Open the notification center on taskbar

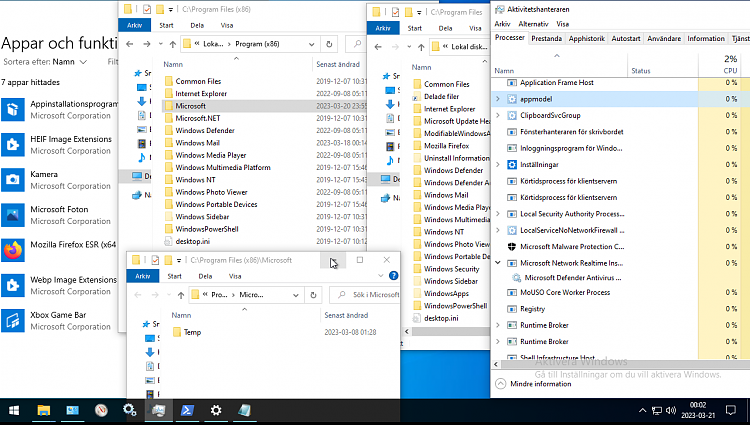(x=730, y=410)
